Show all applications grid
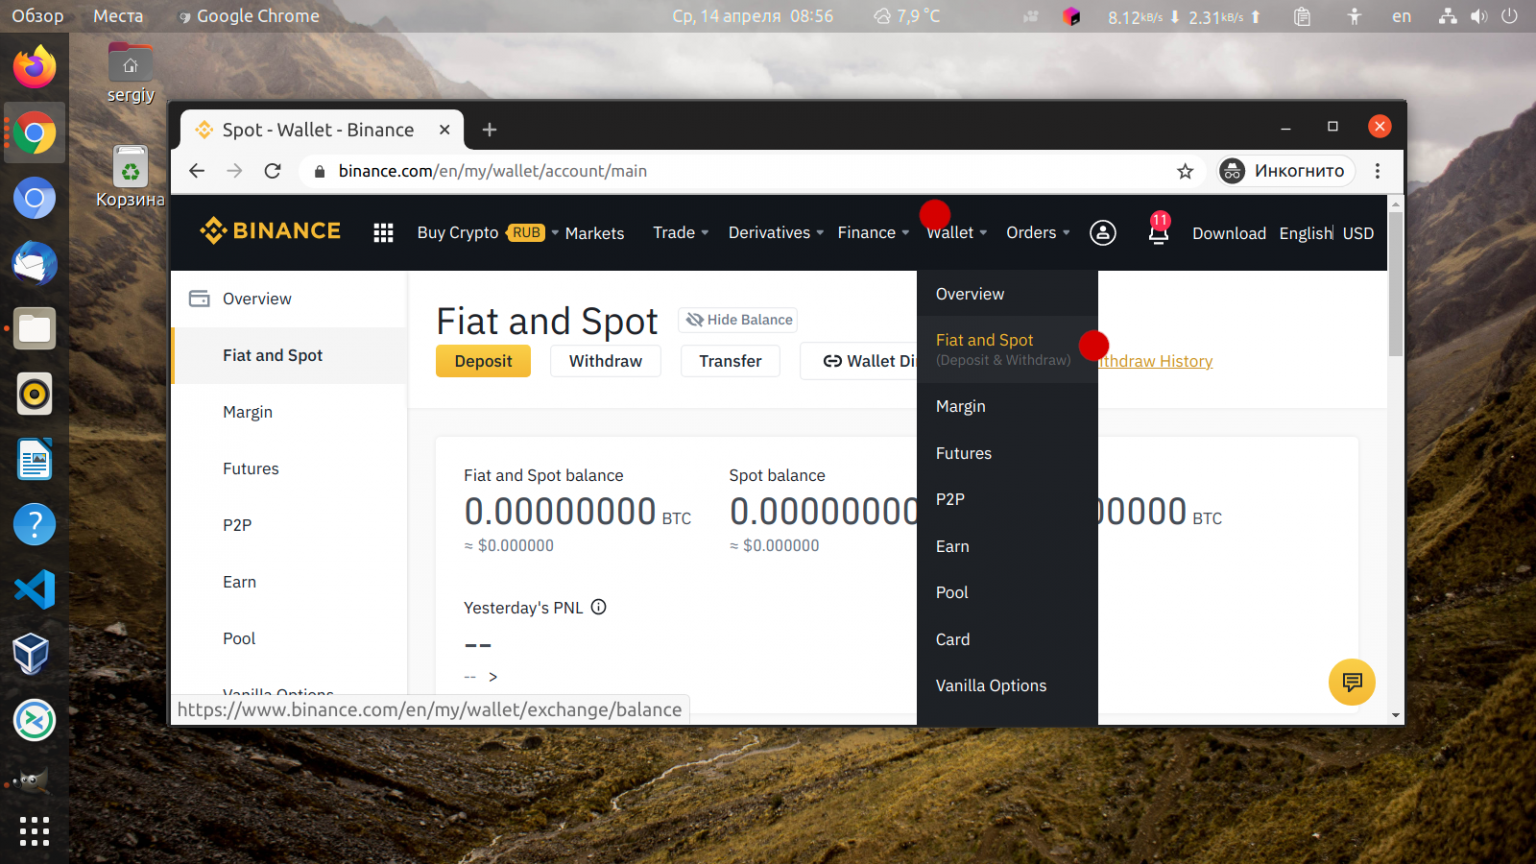Viewport: 1536px width, 864px height. (34, 831)
